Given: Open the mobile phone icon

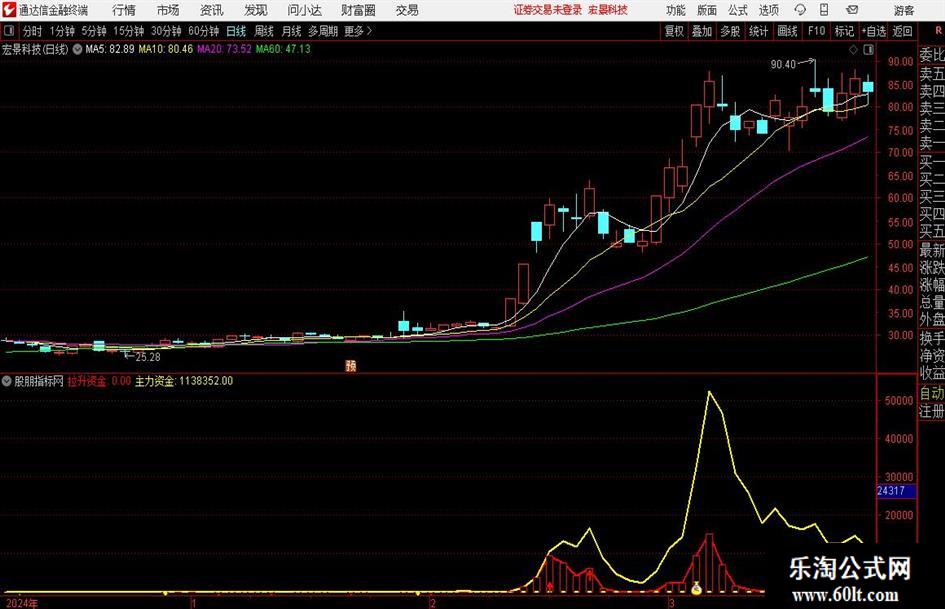Looking at the screenshot, I should coord(824,10).
